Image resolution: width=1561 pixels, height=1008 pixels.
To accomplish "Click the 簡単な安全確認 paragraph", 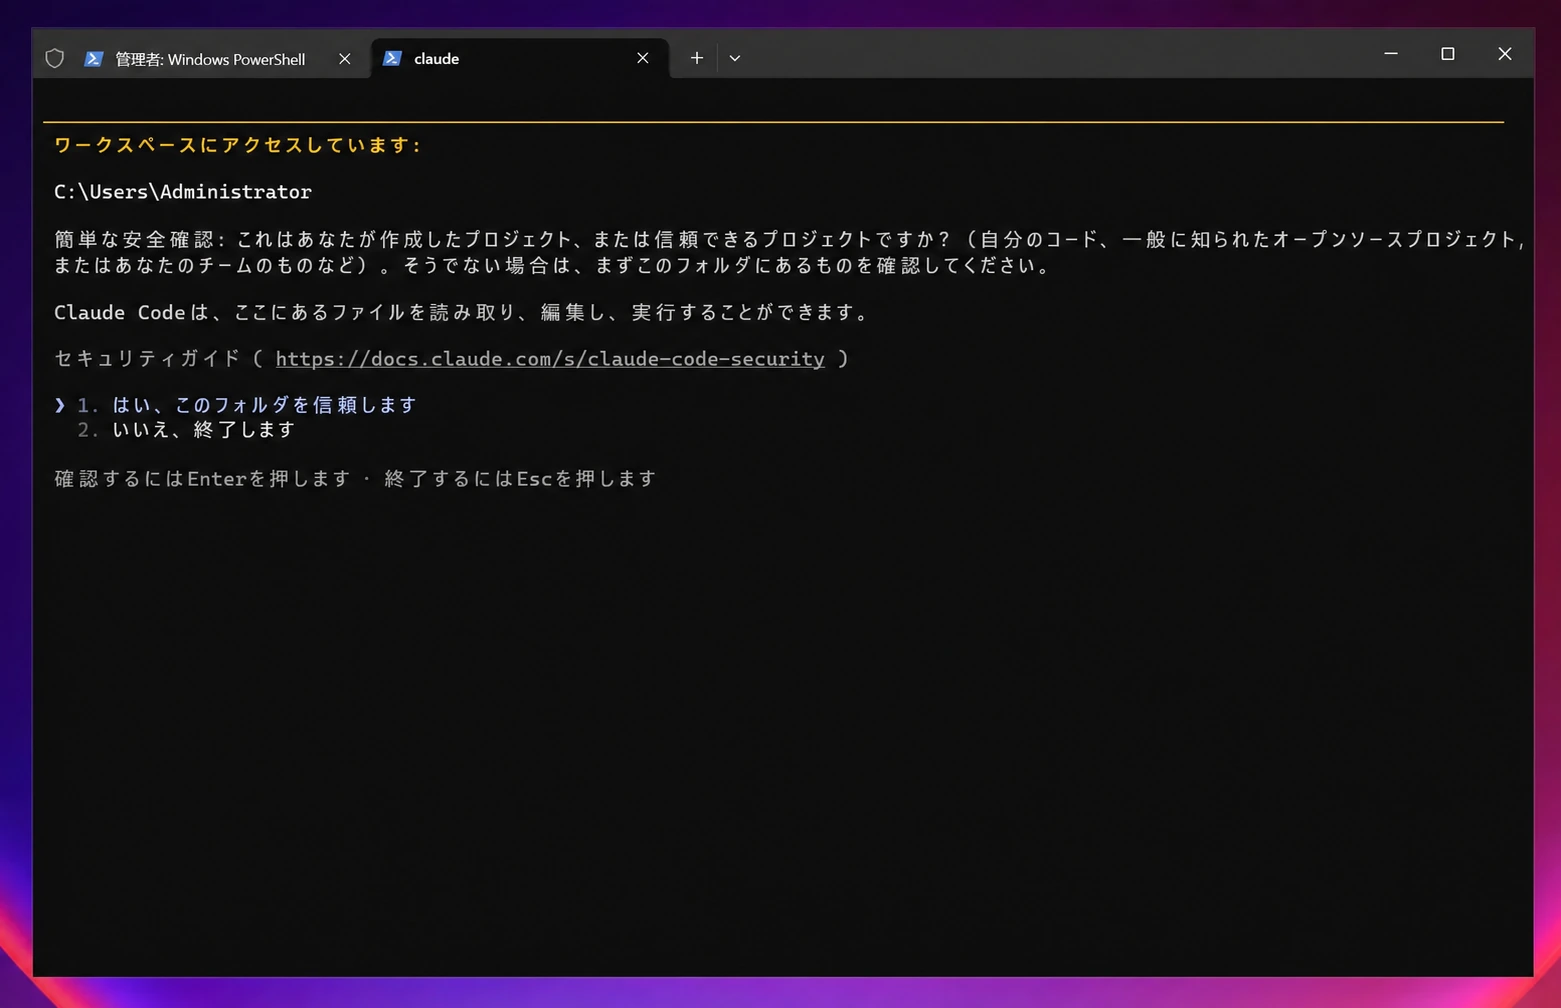I will point(789,252).
